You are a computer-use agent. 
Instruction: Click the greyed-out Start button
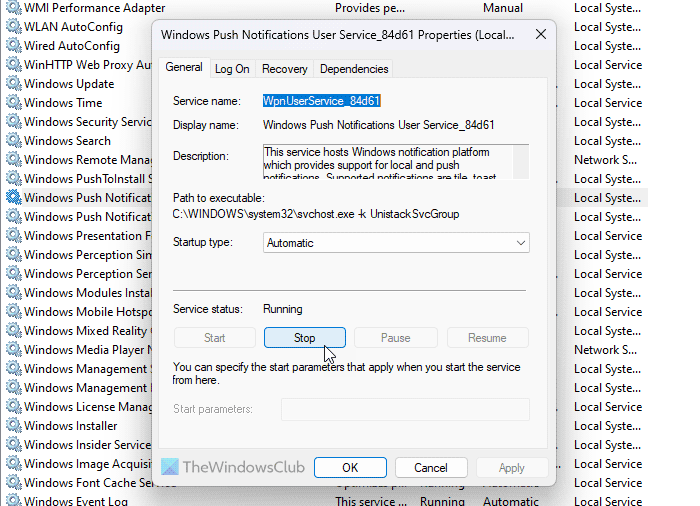(215, 338)
